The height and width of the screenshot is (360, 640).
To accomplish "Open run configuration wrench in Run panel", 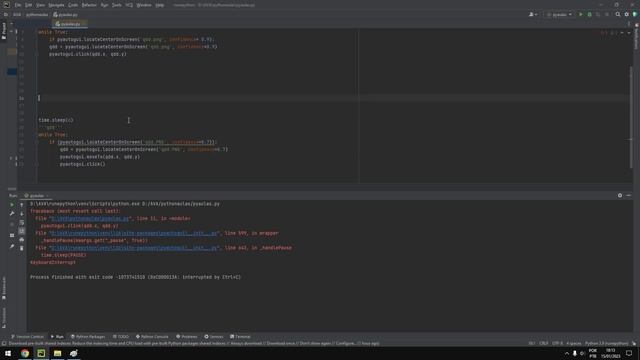I will [12, 213].
